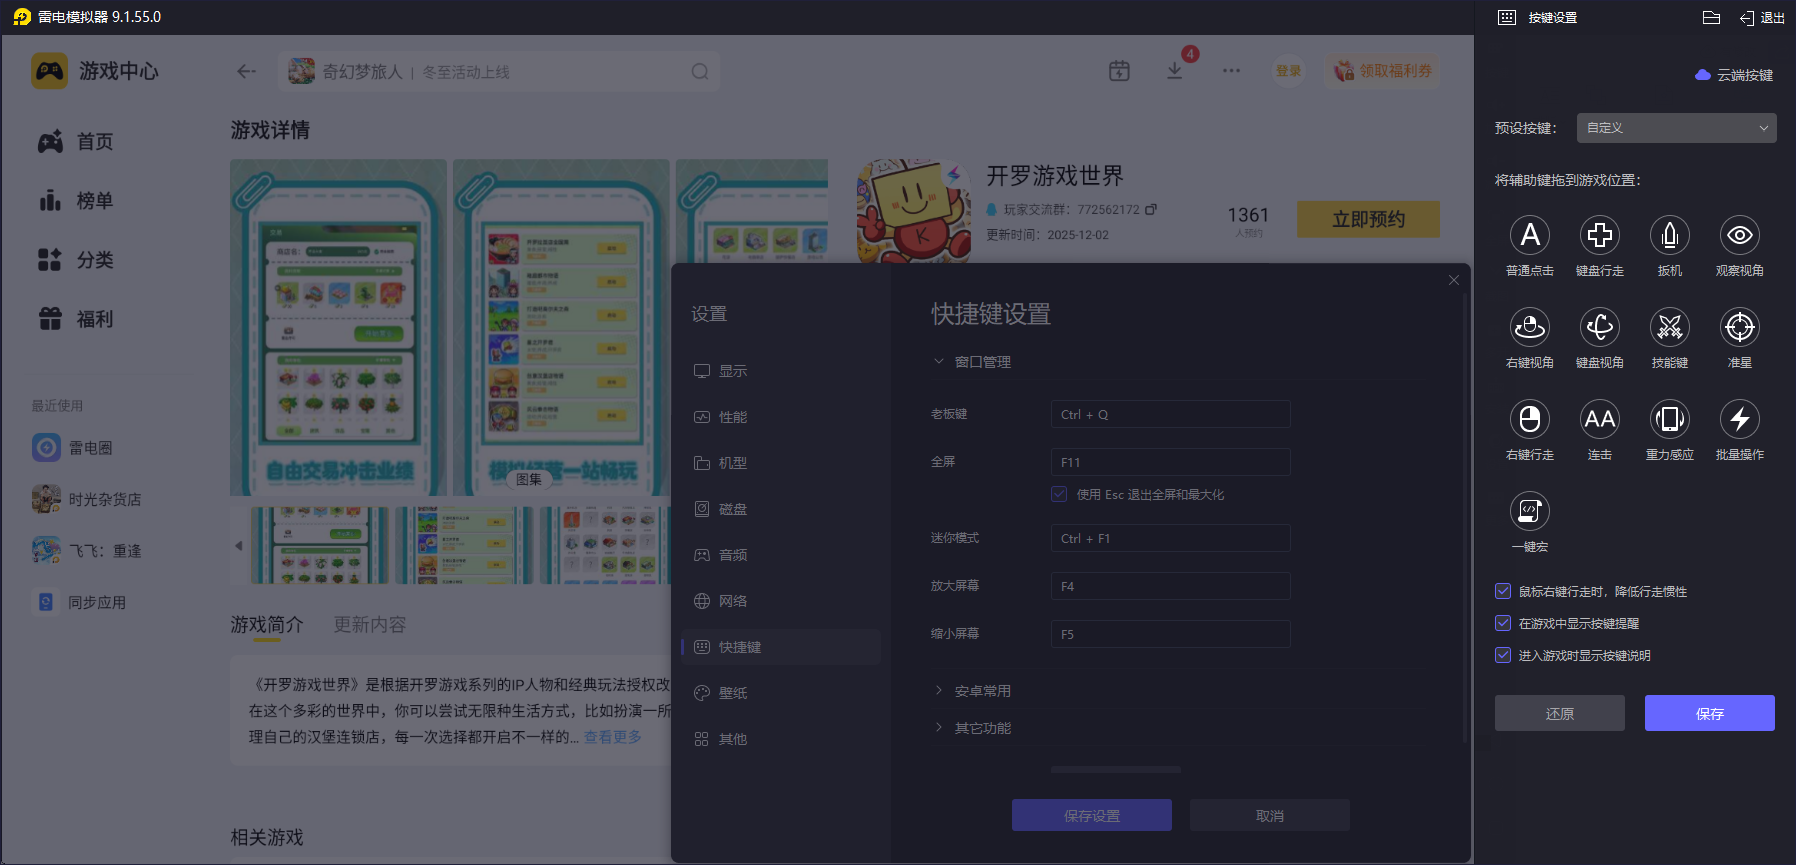Image resolution: width=1796 pixels, height=865 pixels.
Task: Open the keymap folder icon in title bar
Action: point(1711,18)
